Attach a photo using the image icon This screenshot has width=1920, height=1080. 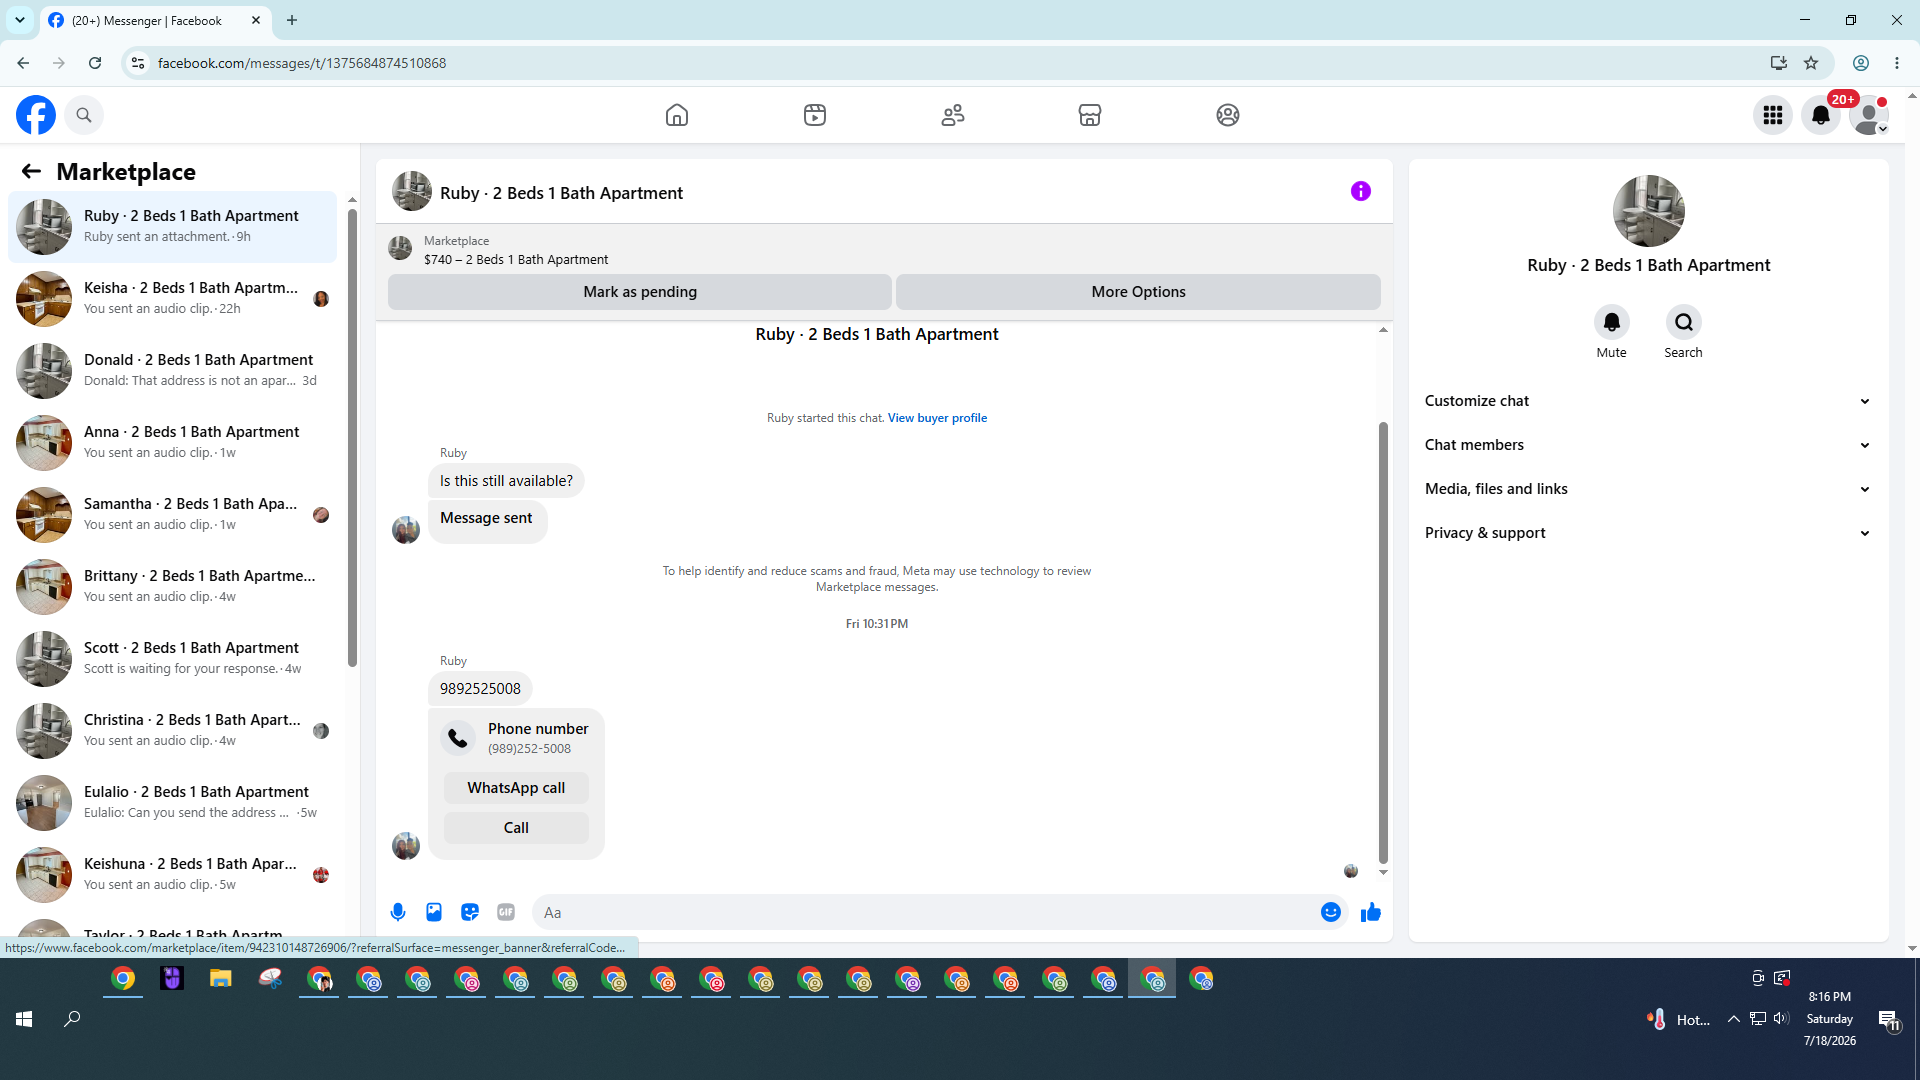pos(434,912)
